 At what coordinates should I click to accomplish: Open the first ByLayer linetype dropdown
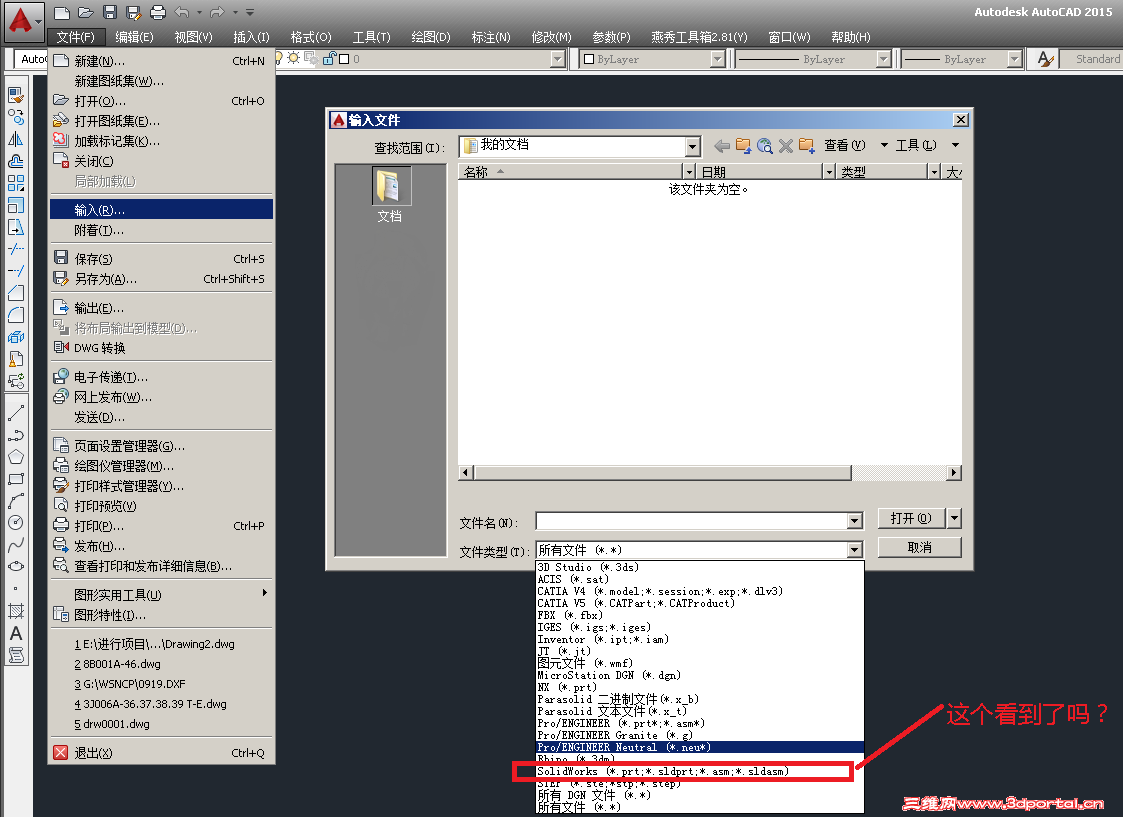(x=885, y=59)
